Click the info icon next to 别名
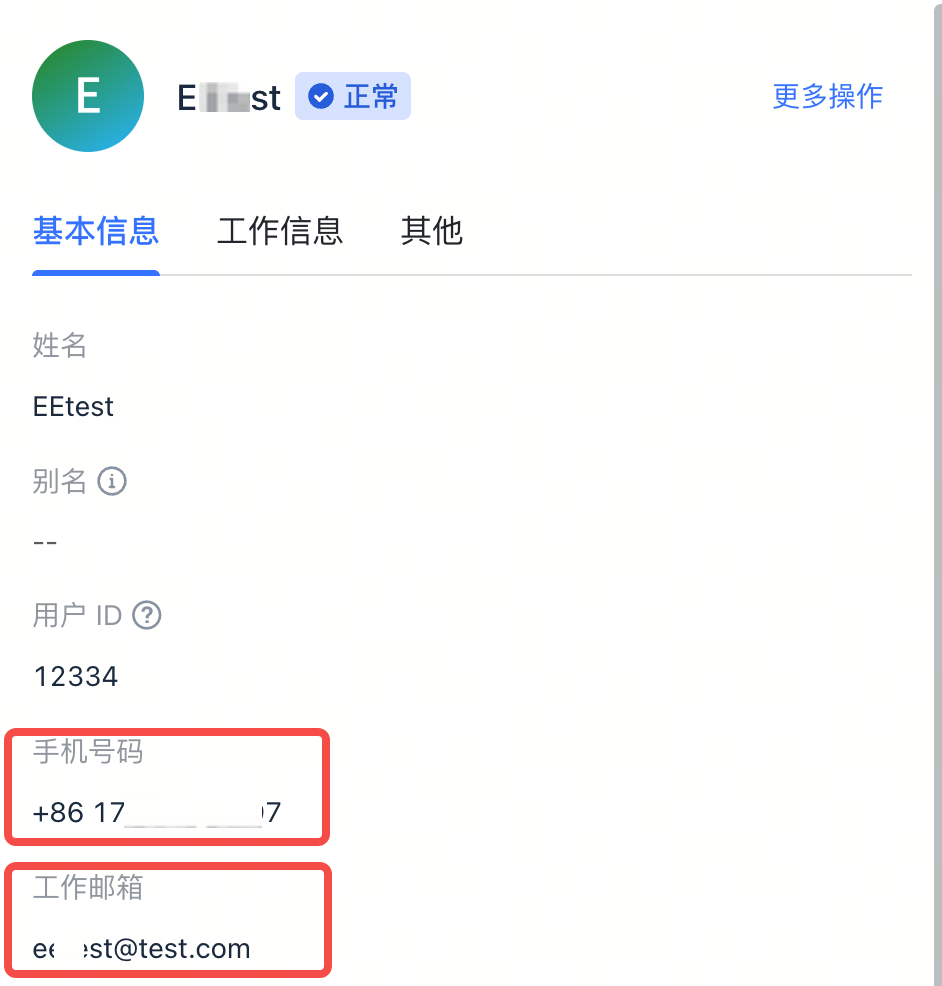Screen dimensions: 942x986 [112, 481]
